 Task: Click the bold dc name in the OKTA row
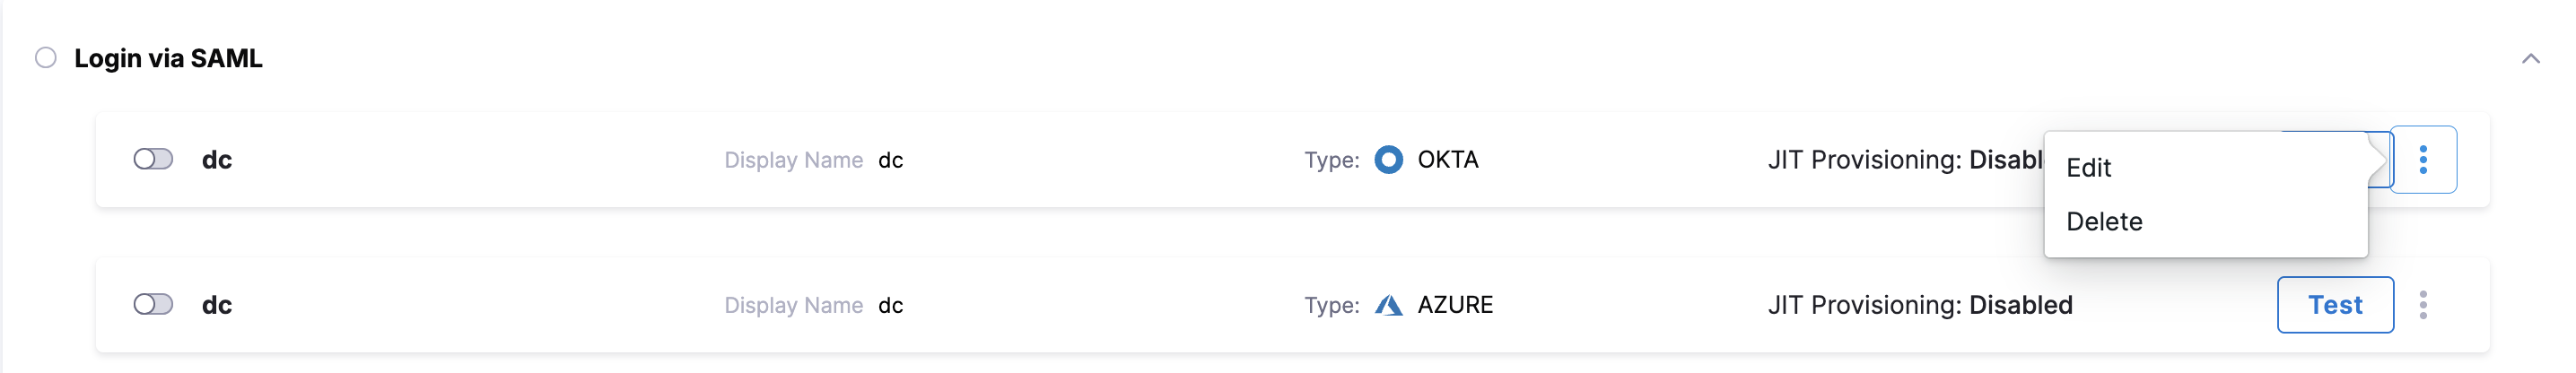tap(217, 160)
